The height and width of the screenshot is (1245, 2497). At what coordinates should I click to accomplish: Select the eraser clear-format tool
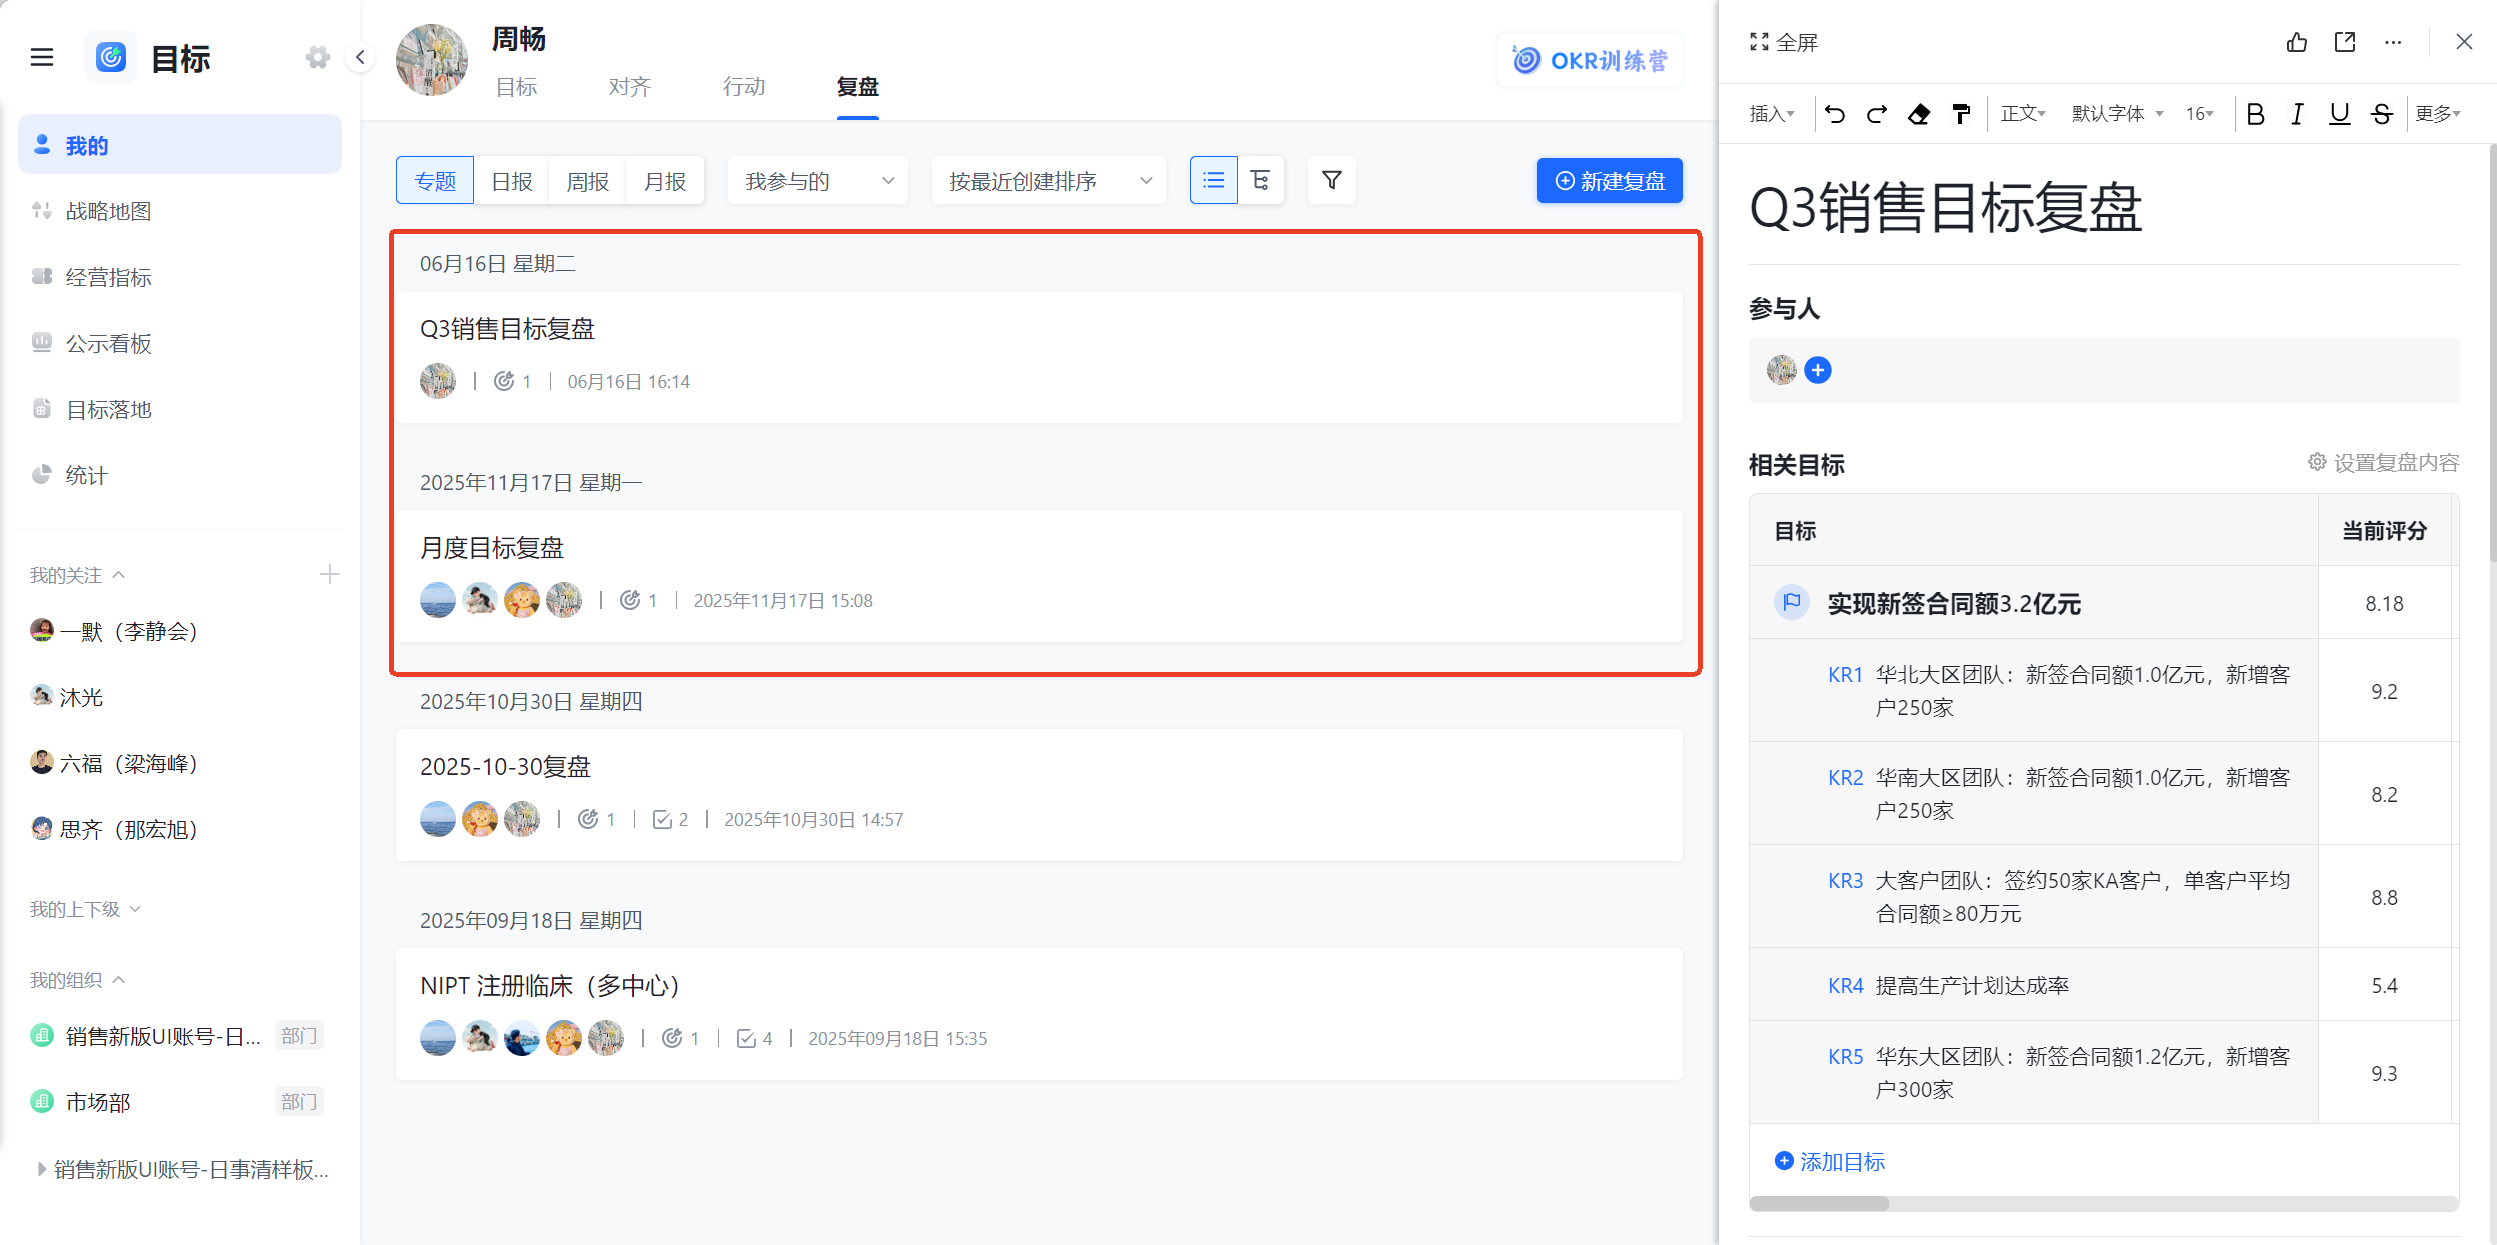coord(1919,114)
